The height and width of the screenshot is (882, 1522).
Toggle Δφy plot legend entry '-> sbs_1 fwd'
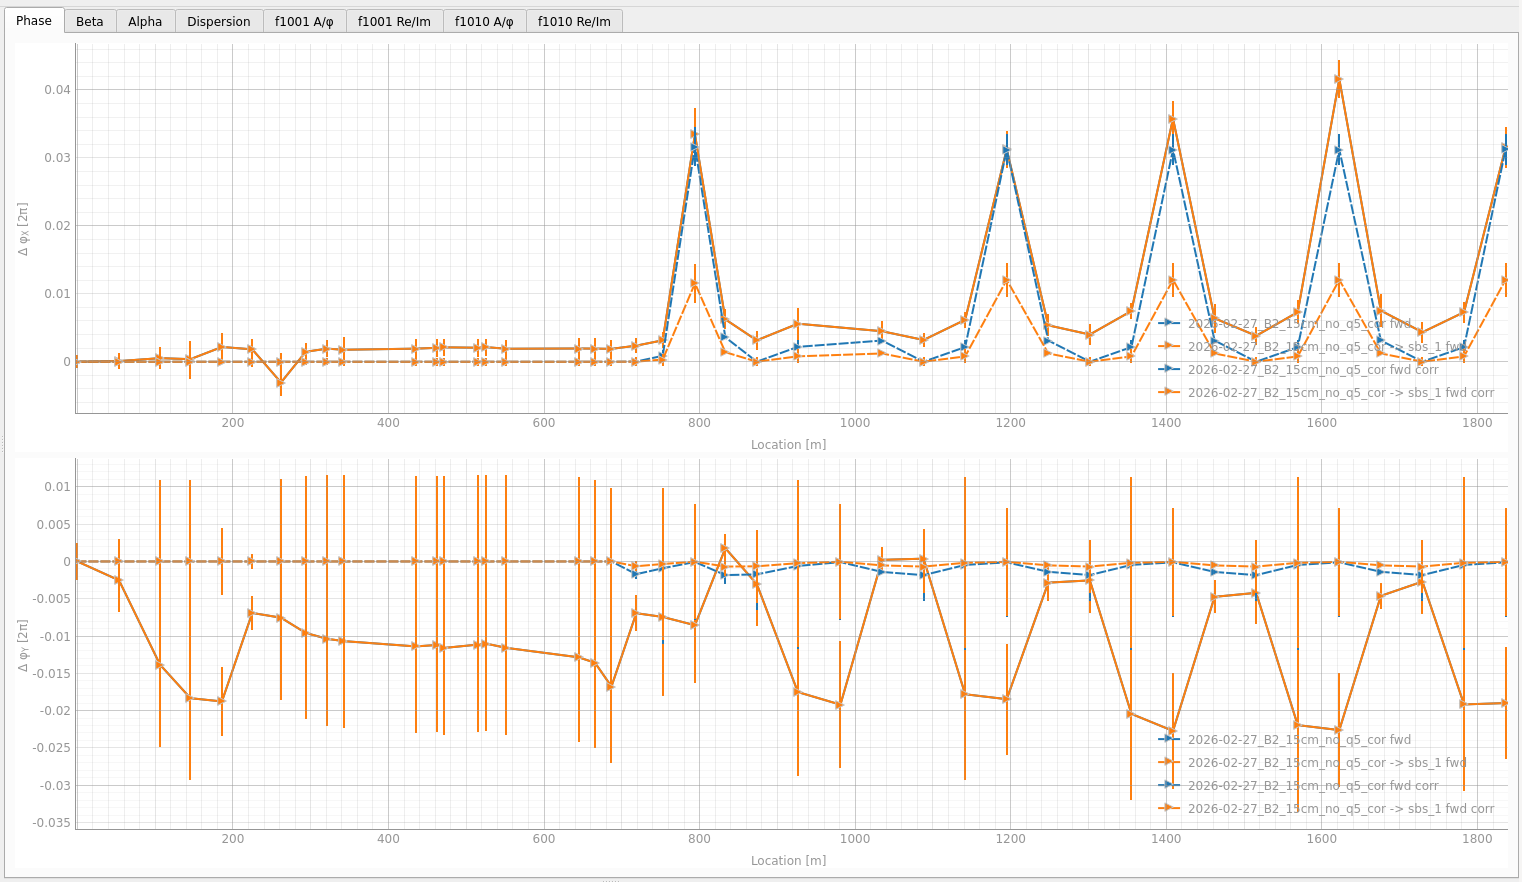pos(1312,762)
